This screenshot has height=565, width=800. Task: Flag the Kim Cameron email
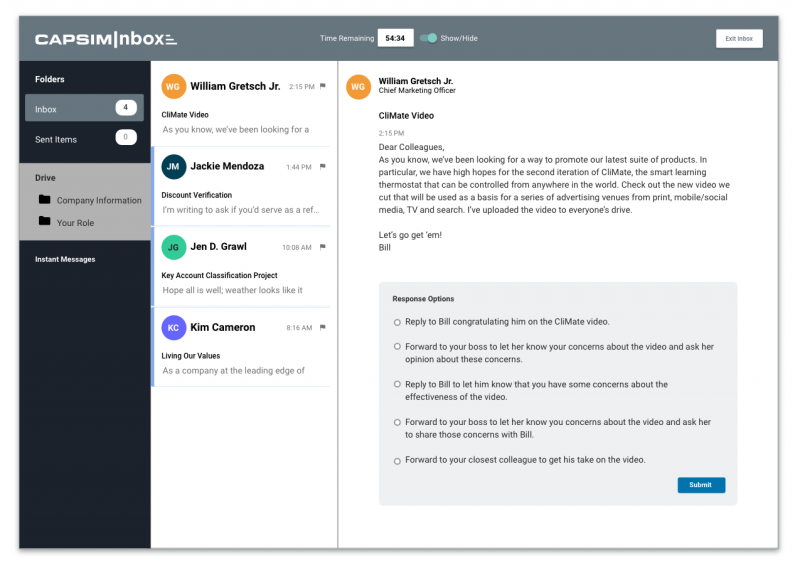click(x=322, y=328)
